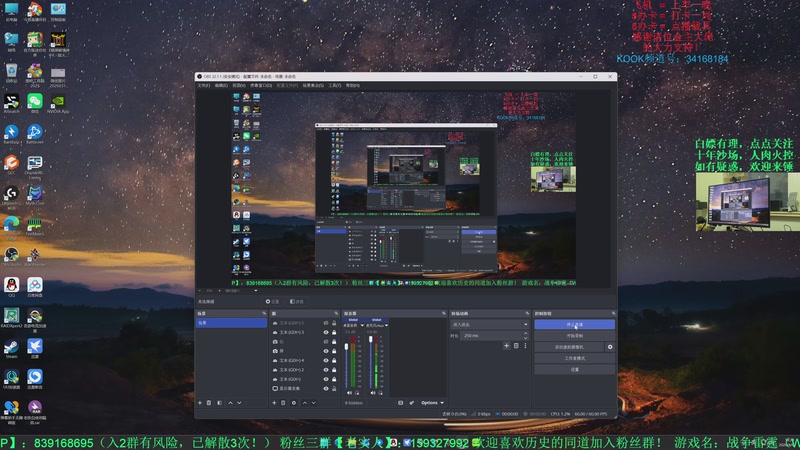This screenshot has height=450, width=800.
Task: Hide the 文本 (GDI+) 4 source
Action: 326,360
